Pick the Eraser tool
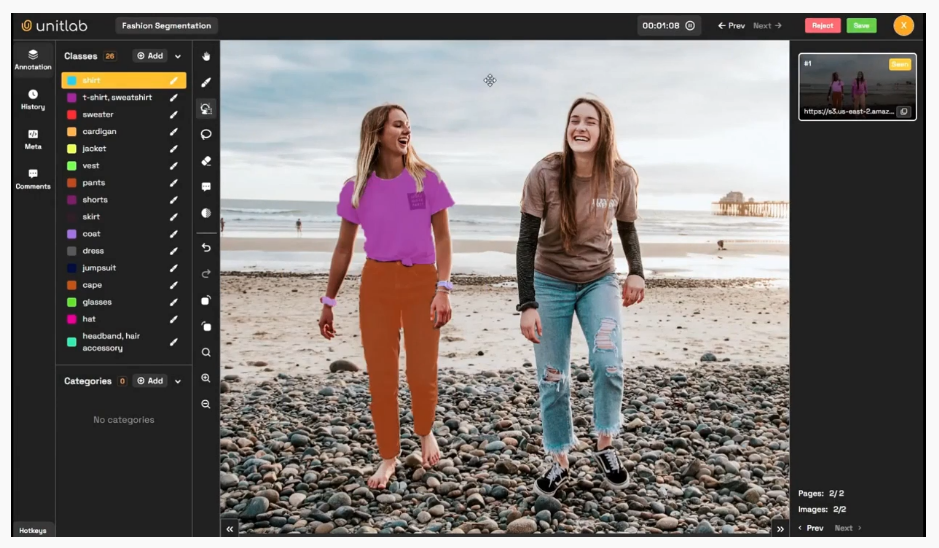 click(x=206, y=160)
